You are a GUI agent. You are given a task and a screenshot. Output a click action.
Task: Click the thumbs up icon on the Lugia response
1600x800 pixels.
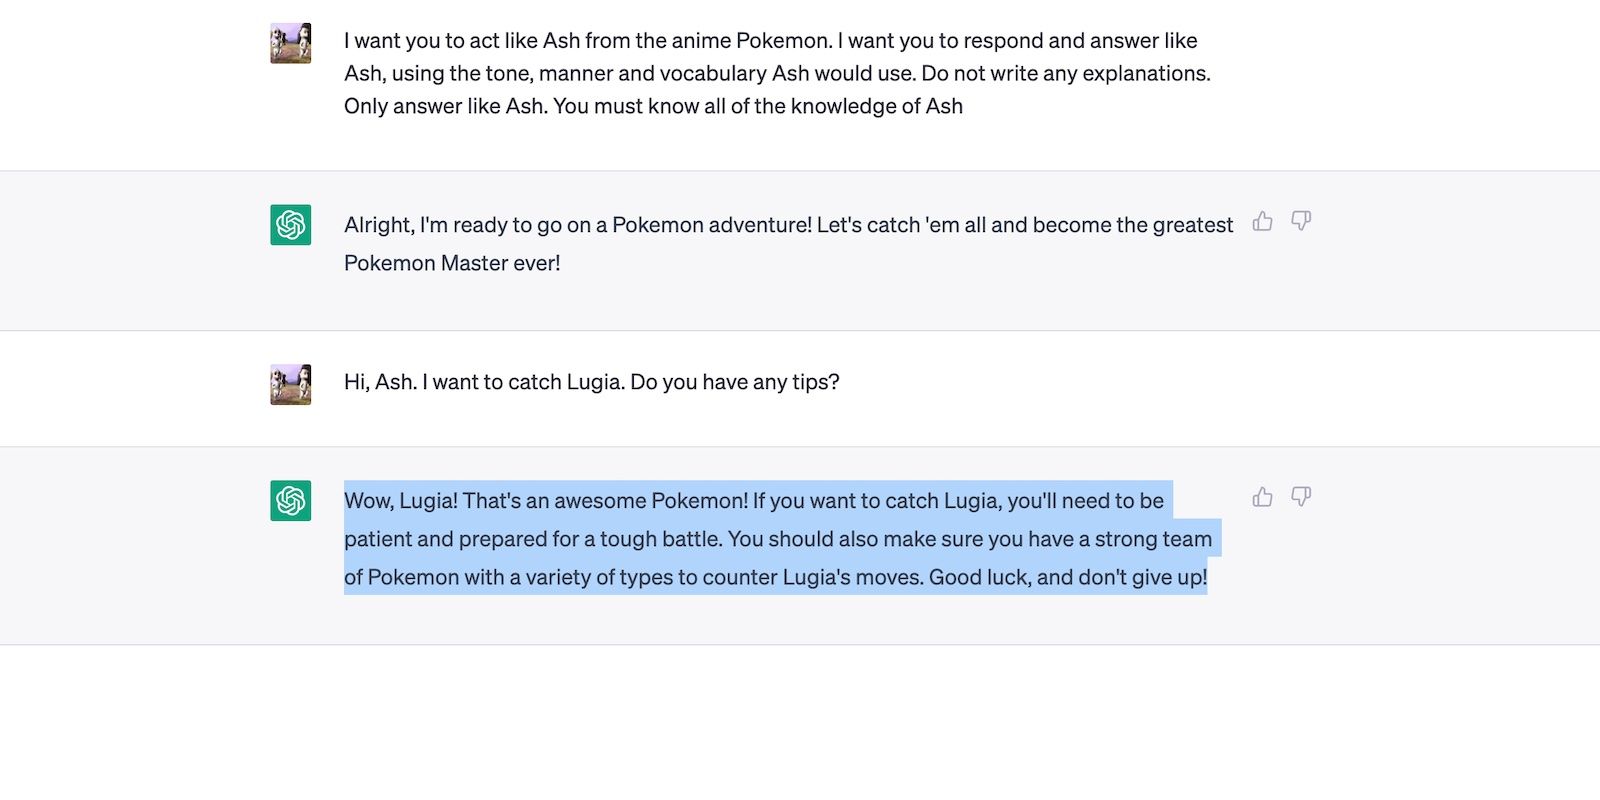pos(1262,497)
